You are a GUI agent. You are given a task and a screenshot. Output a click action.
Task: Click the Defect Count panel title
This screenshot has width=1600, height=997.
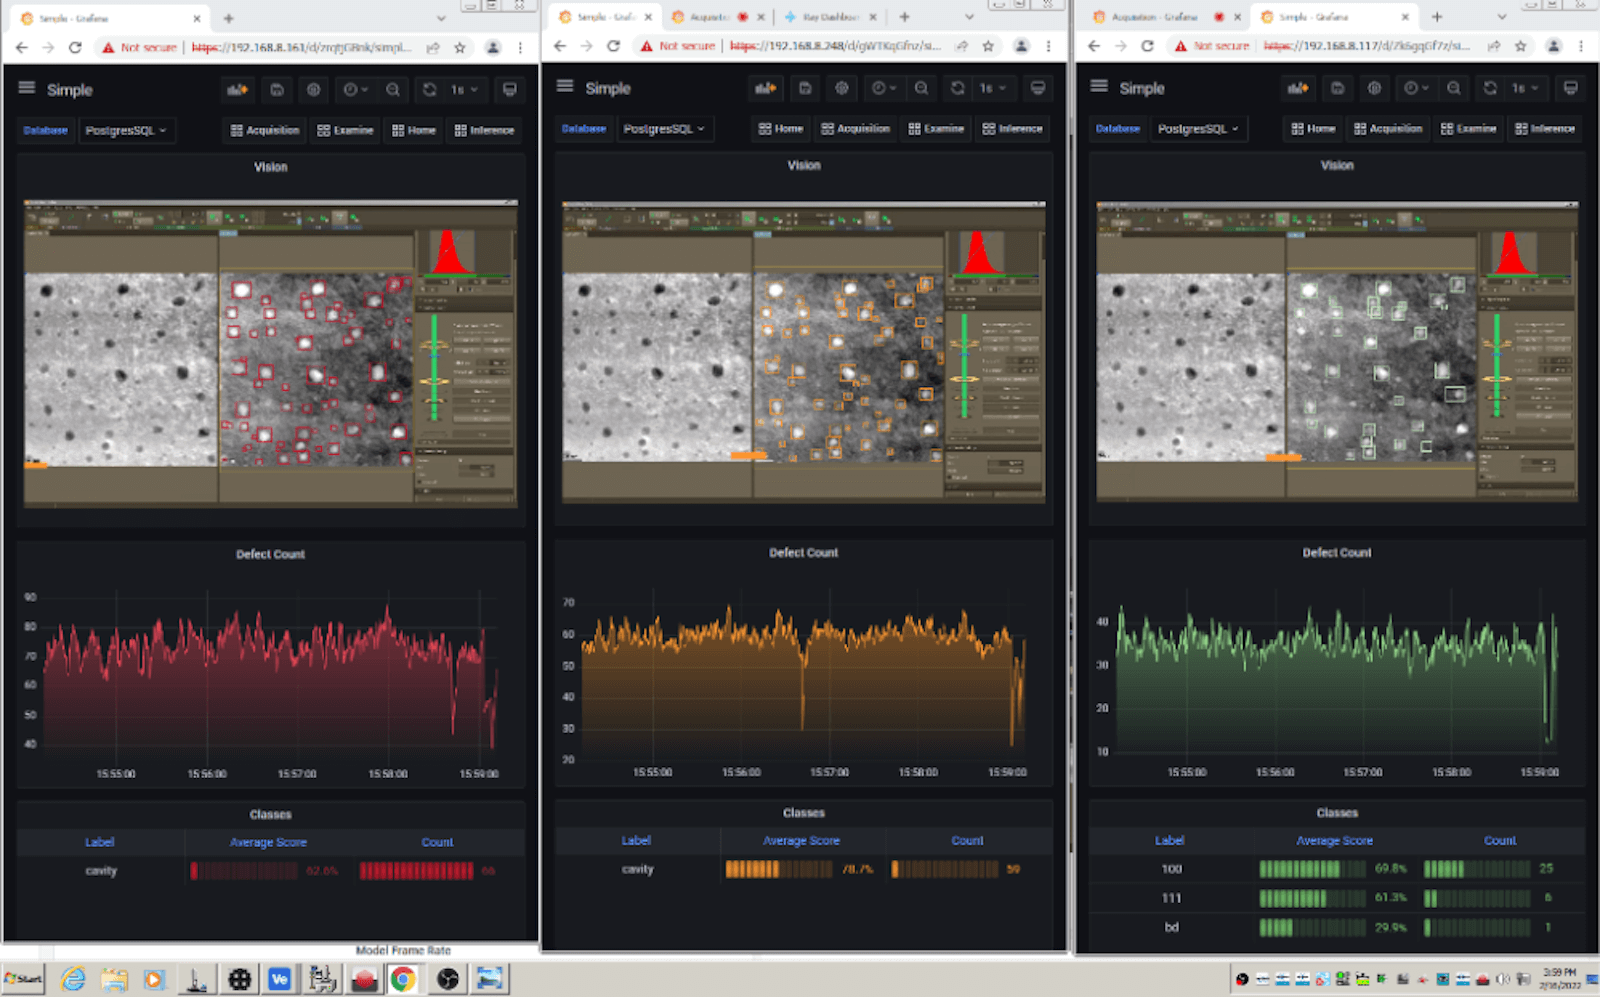point(270,553)
